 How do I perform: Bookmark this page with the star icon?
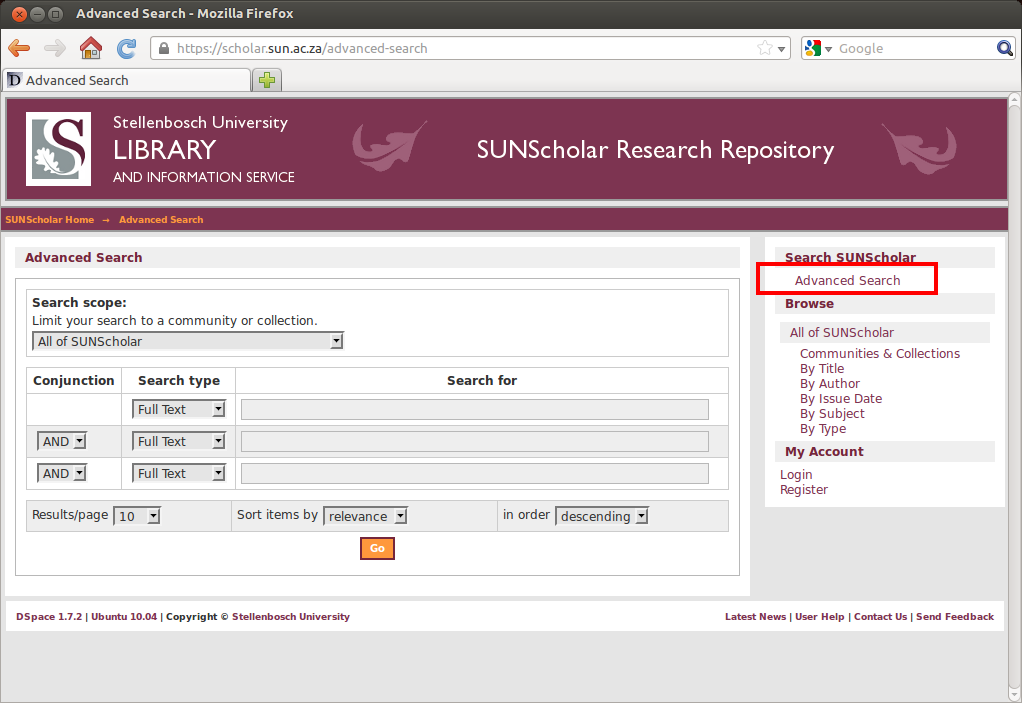765,48
